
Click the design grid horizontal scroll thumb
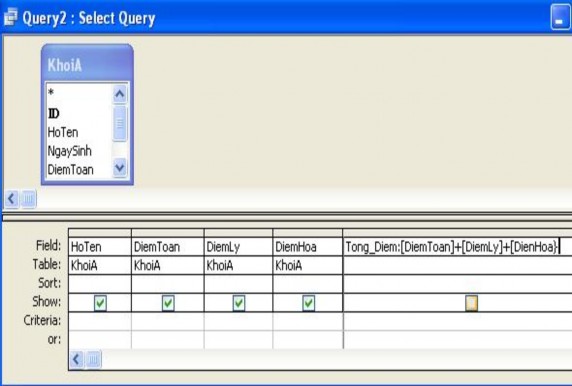93,360
